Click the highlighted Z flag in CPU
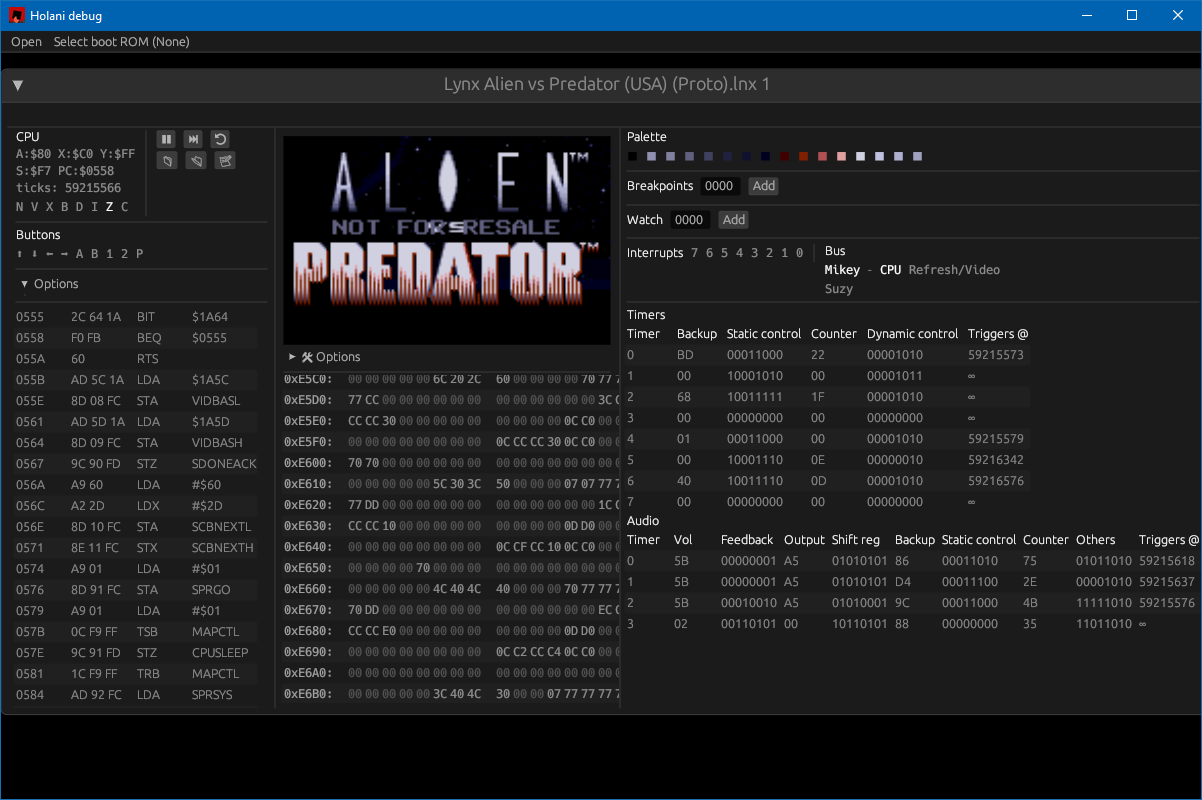This screenshot has width=1202, height=800. [x=109, y=207]
